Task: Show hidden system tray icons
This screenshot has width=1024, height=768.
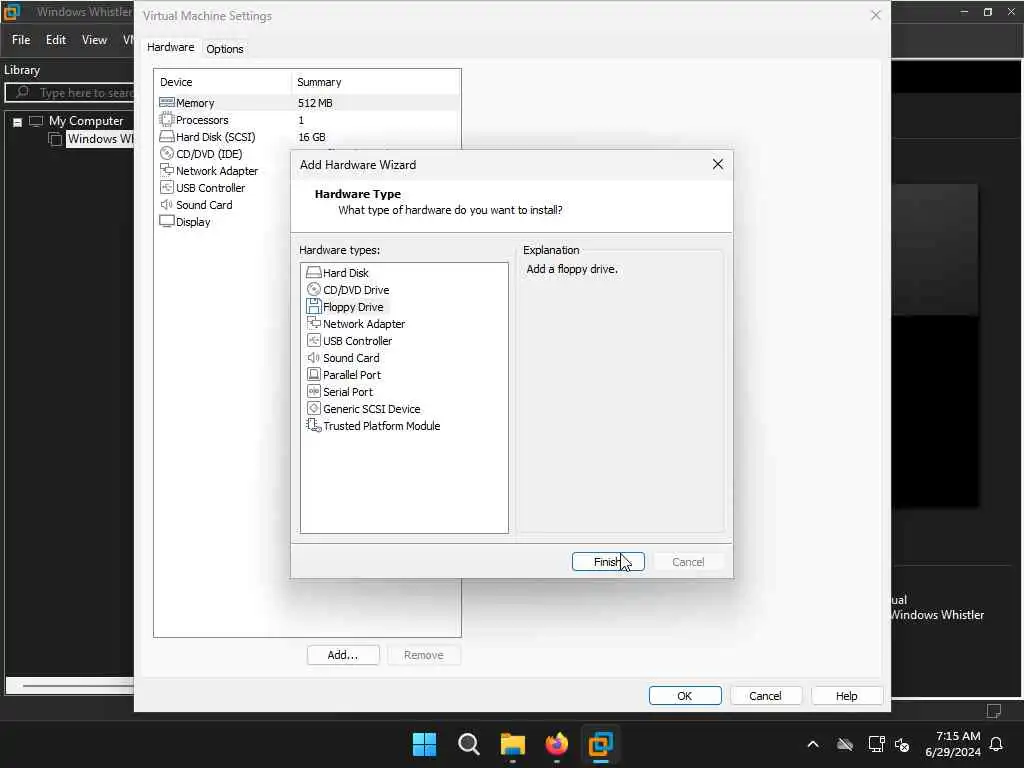Action: [812, 744]
